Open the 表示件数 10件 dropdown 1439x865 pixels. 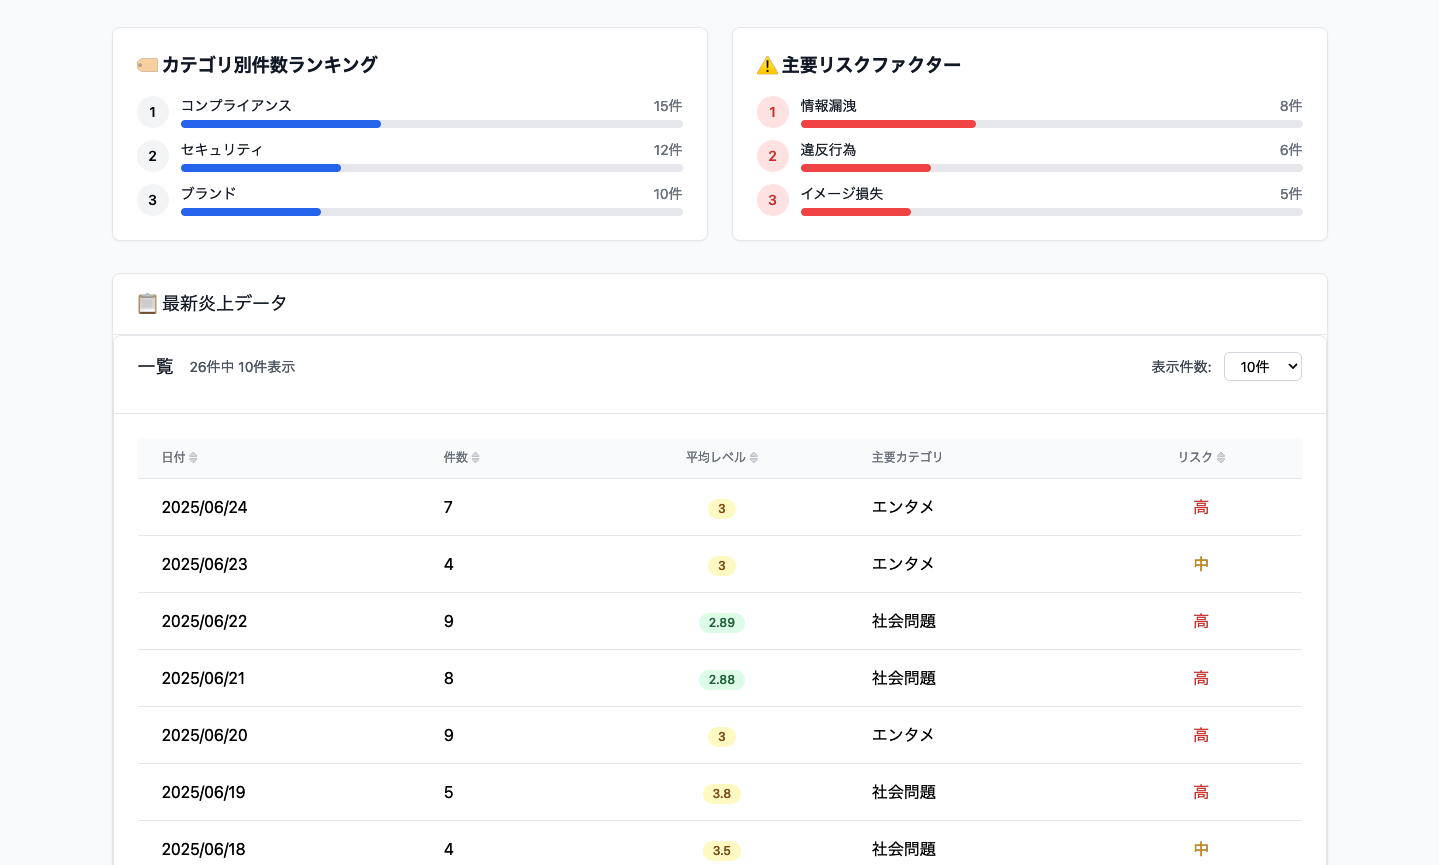pyautogui.click(x=1263, y=367)
